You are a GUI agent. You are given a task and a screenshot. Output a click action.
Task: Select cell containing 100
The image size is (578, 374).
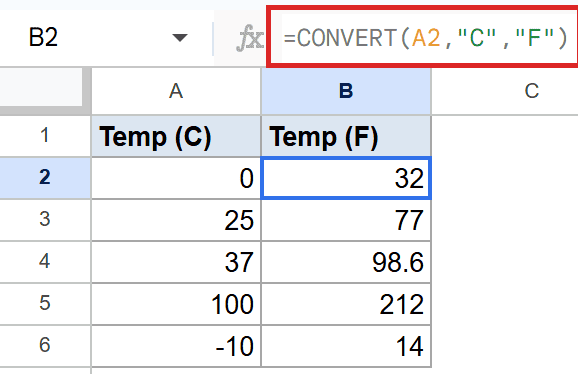[x=176, y=304]
